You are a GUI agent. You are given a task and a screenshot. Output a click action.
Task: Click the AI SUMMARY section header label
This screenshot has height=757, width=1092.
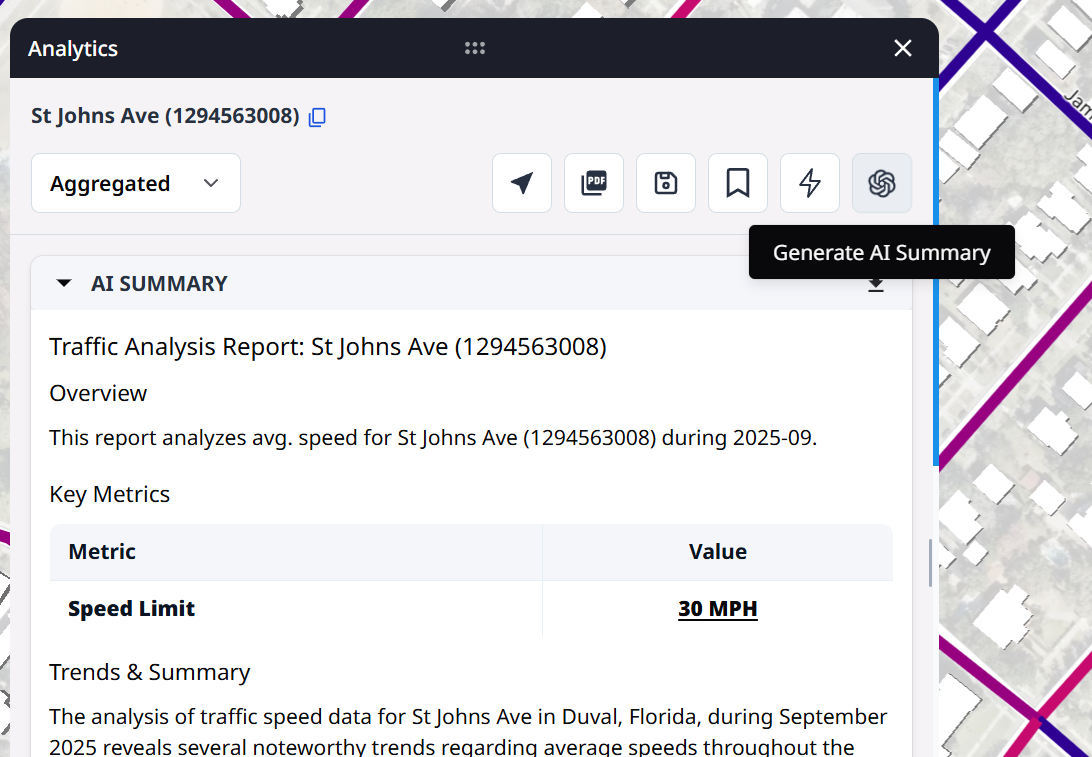pyautogui.click(x=159, y=284)
